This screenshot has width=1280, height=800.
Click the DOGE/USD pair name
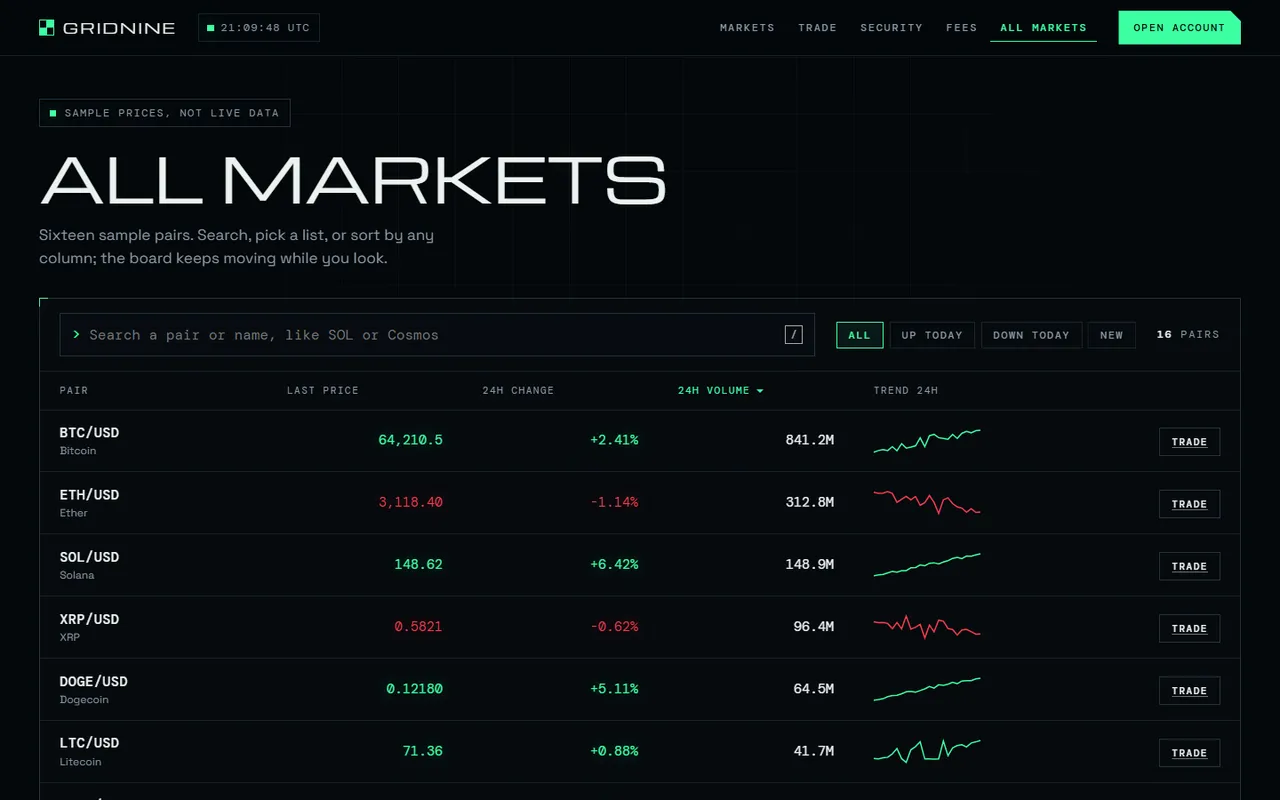click(x=94, y=681)
